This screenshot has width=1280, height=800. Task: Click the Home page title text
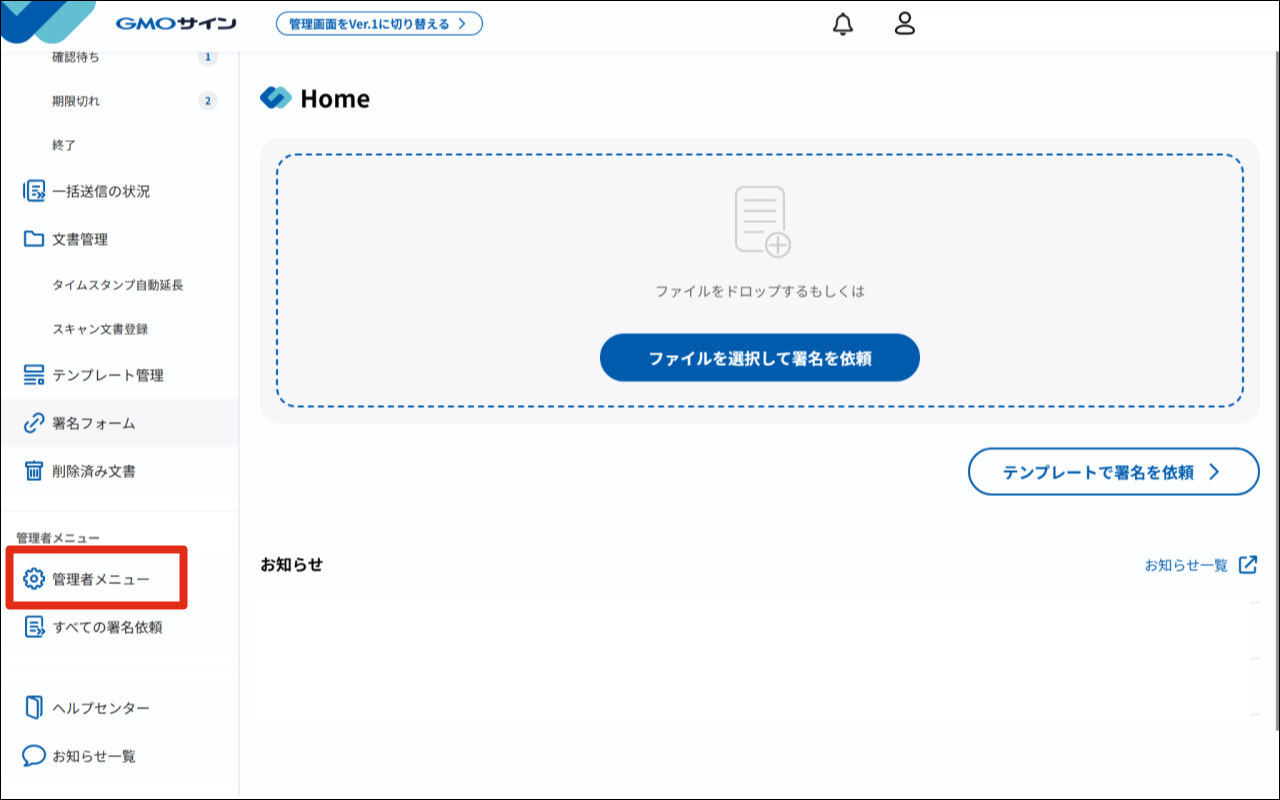335,98
